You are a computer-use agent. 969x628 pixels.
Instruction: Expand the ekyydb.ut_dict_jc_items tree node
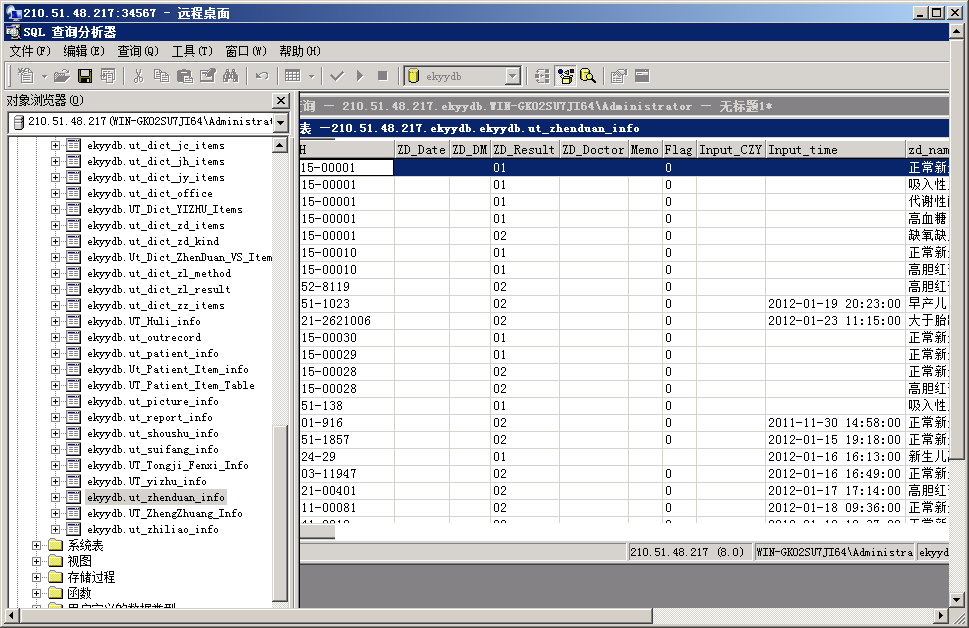pyautogui.click(x=55, y=145)
